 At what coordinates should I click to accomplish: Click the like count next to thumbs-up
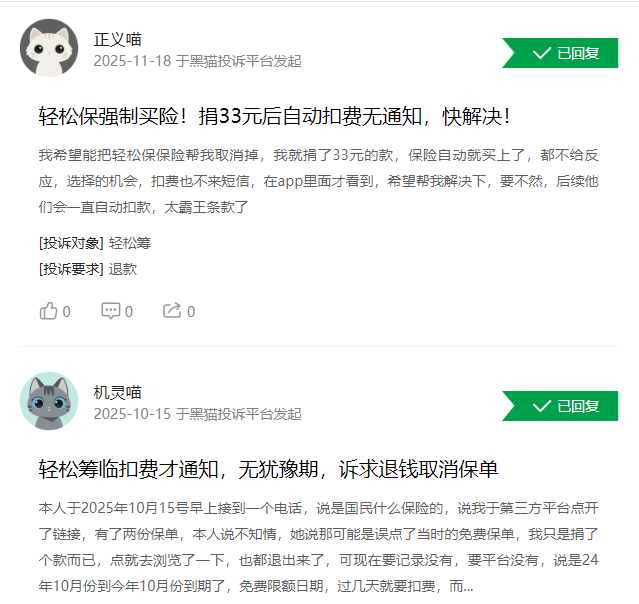66,312
